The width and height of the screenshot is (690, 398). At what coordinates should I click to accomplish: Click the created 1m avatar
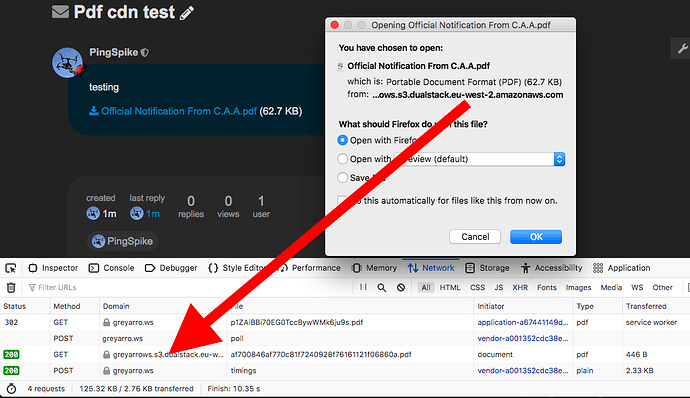pos(93,214)
